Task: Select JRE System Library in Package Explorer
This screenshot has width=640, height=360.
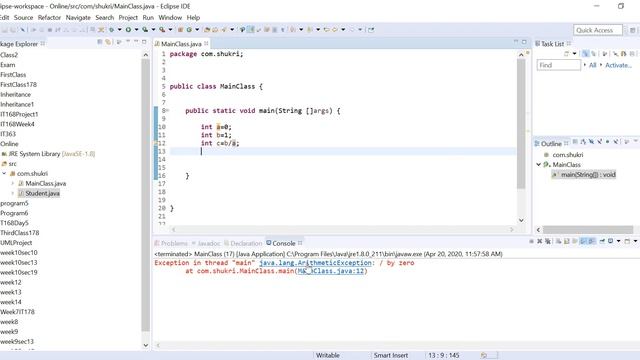Action: 48,154
